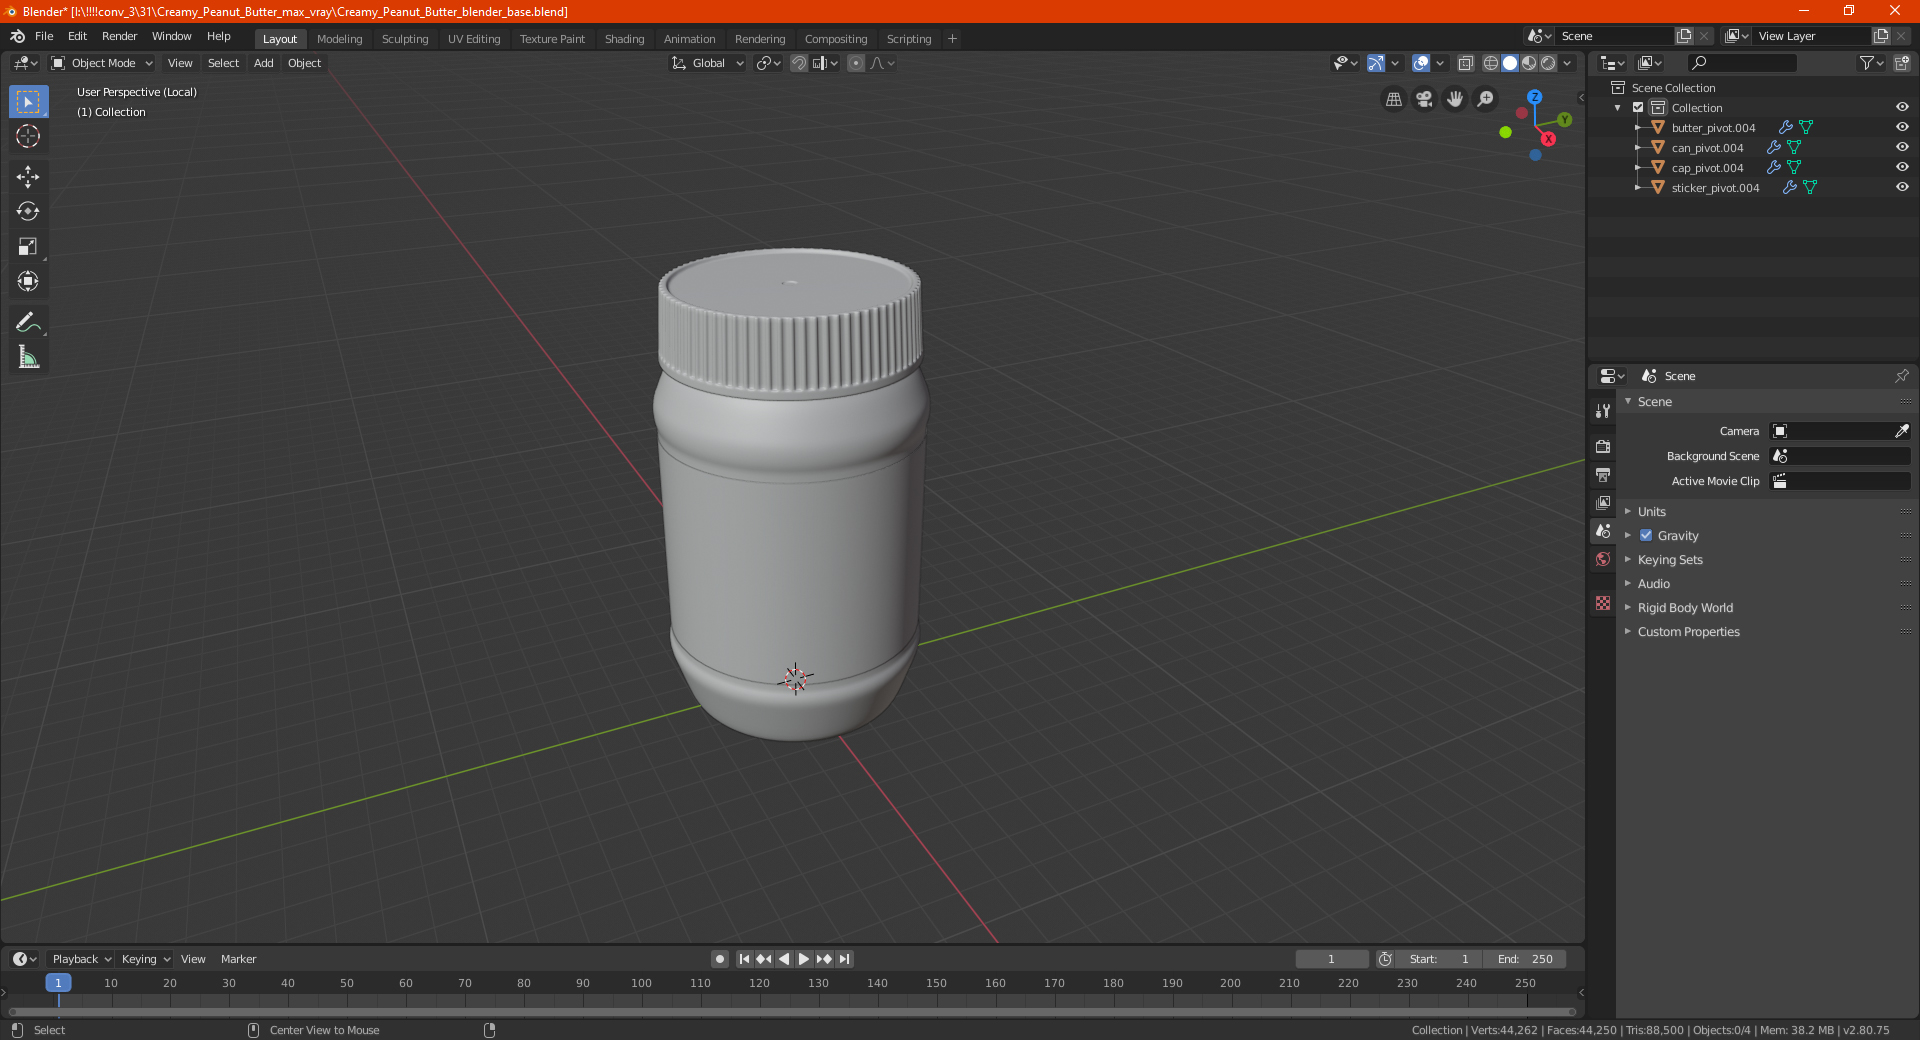Select the Measure tool
This screenshot has width=1920, height=1040.
[x=28, y=357]
